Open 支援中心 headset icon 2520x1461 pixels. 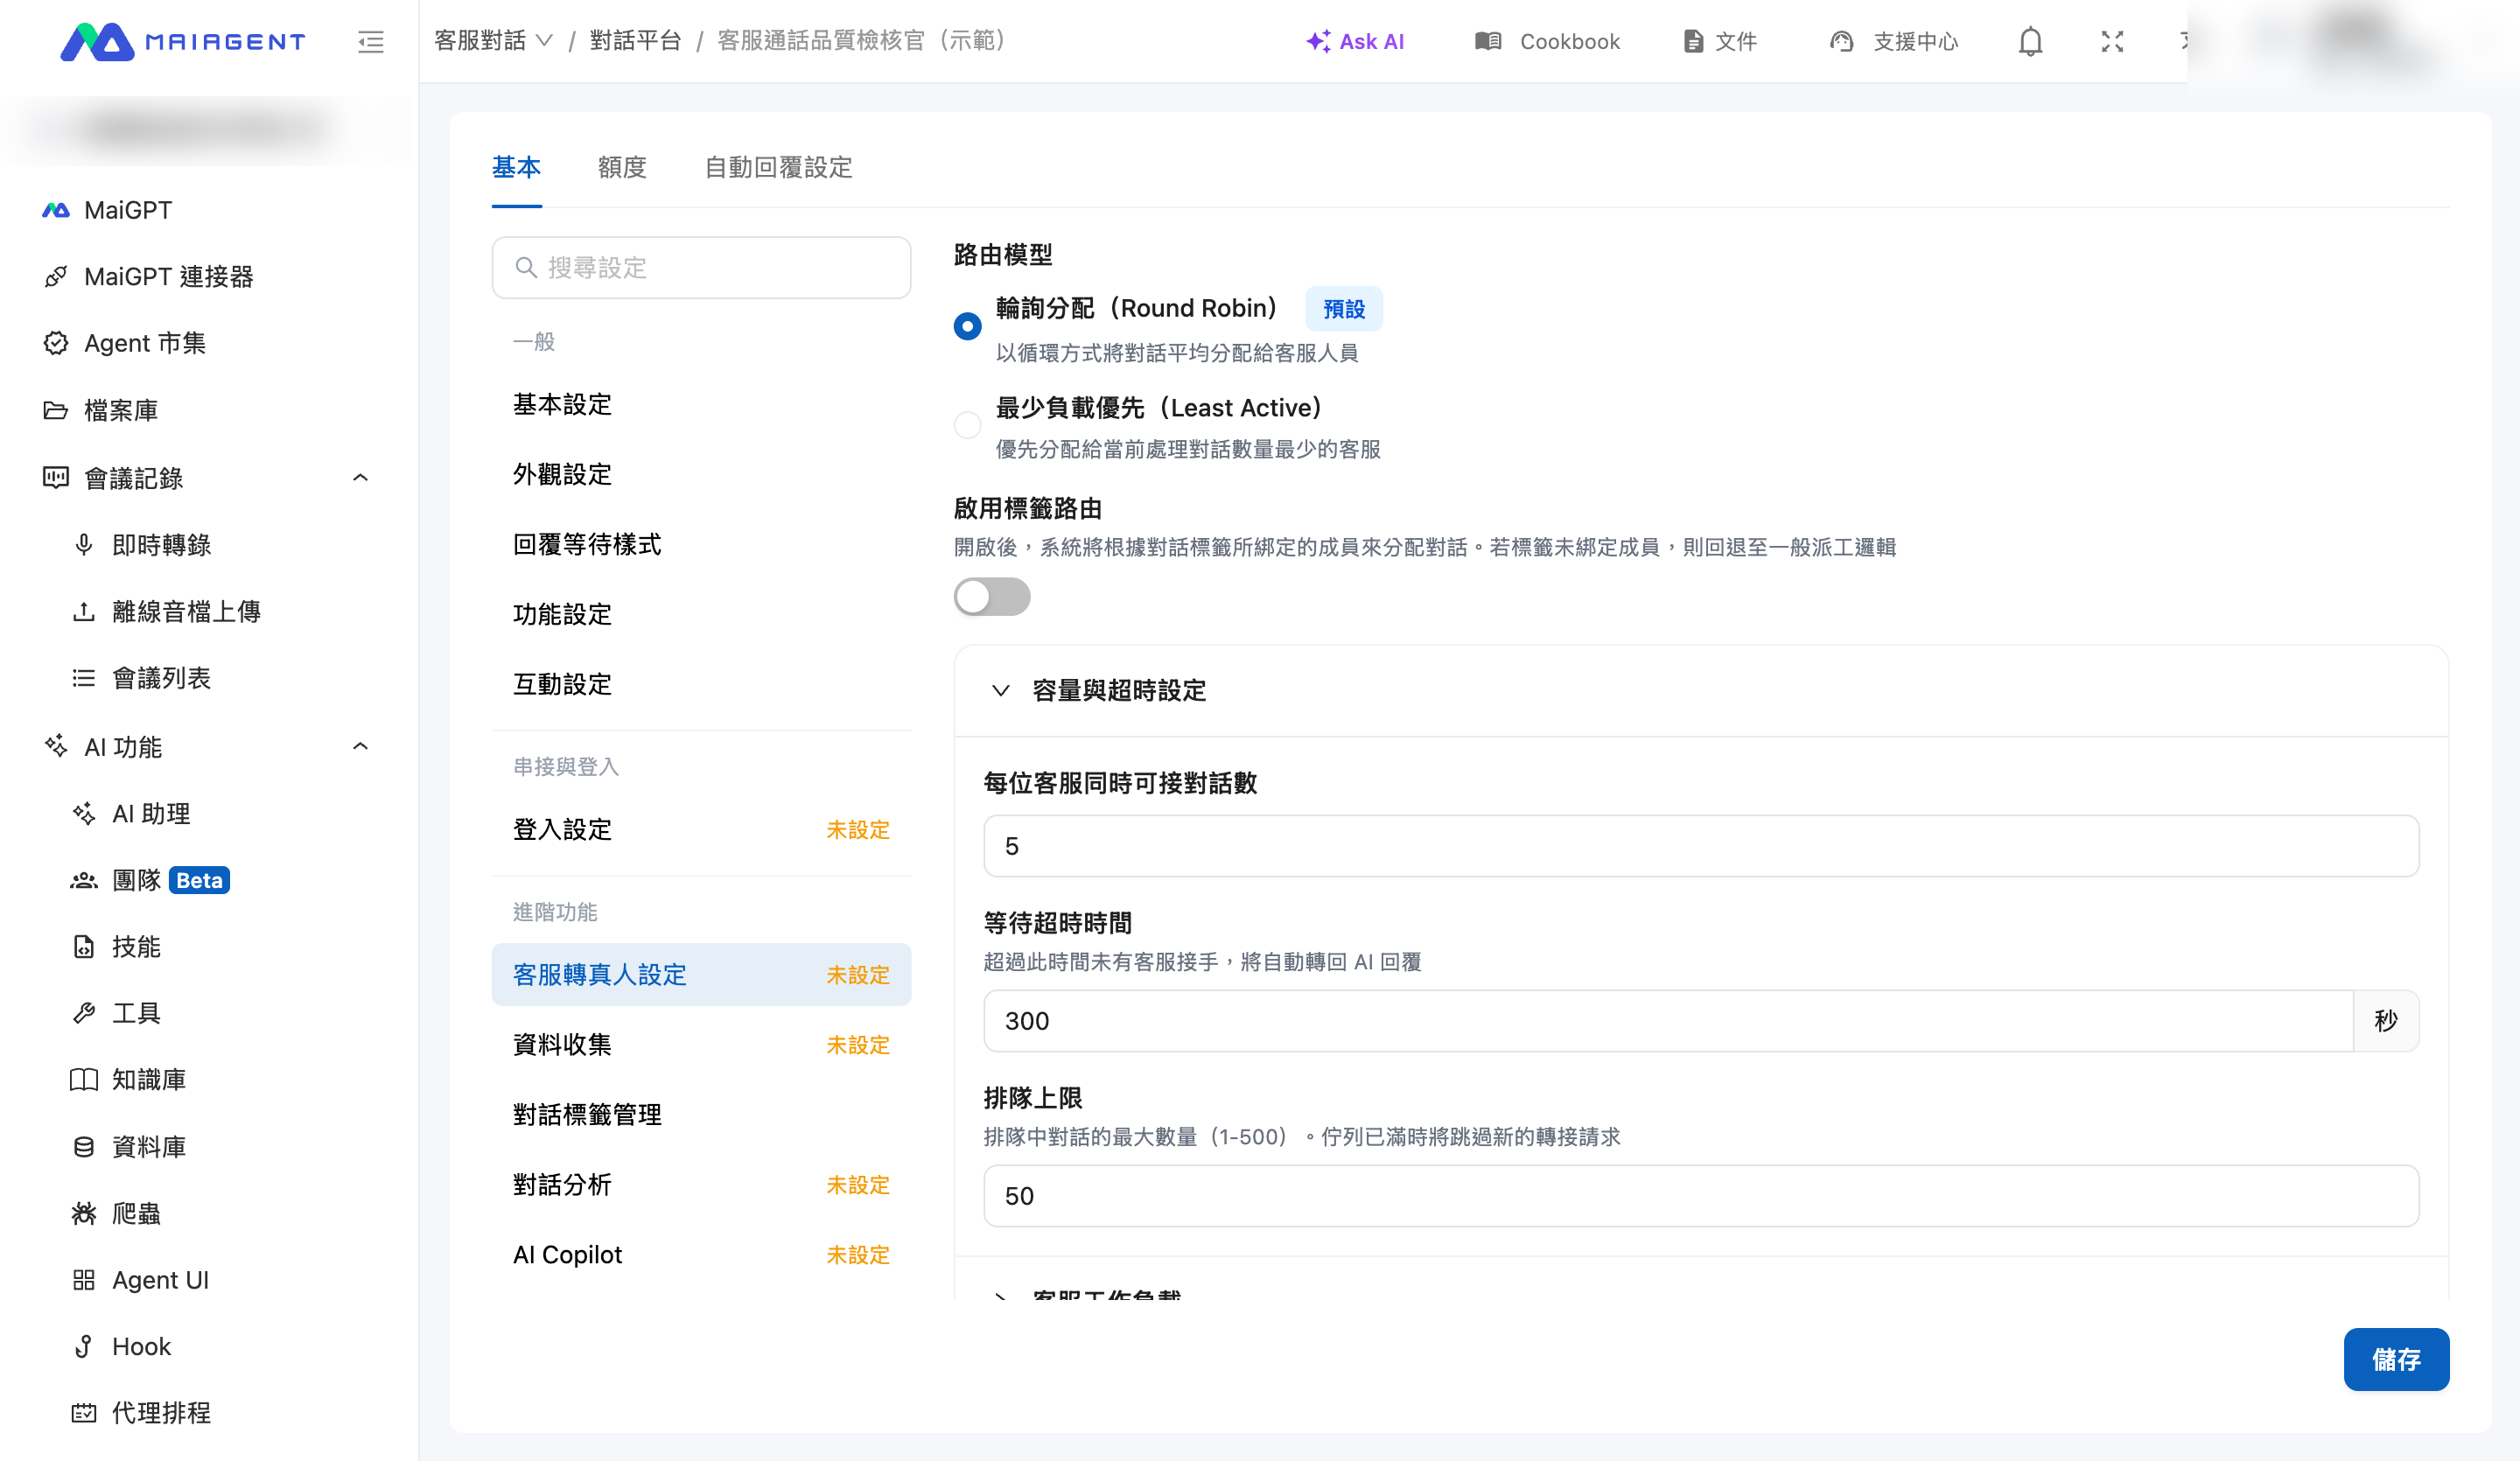click(x=1841, y=41)
